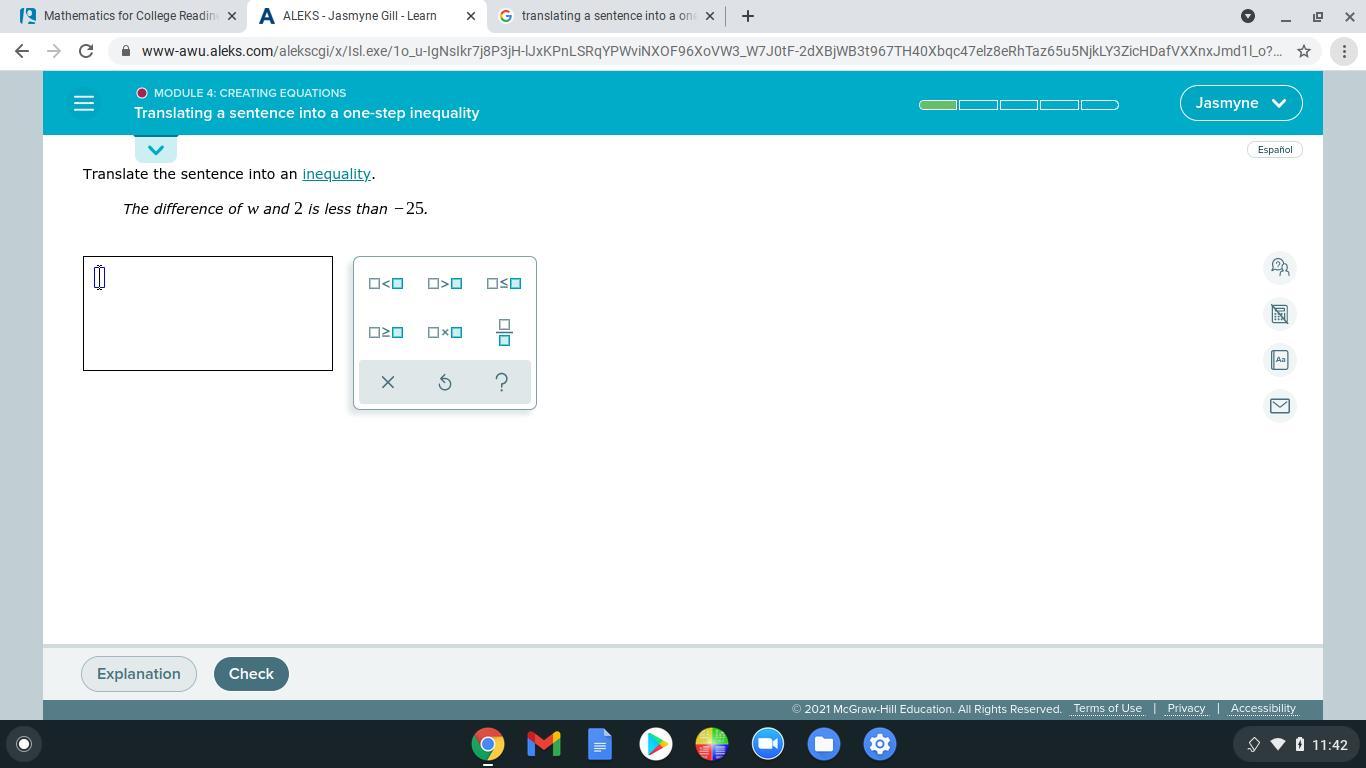
Task: Clear the answer with the X button
Action: coord(388,382)
